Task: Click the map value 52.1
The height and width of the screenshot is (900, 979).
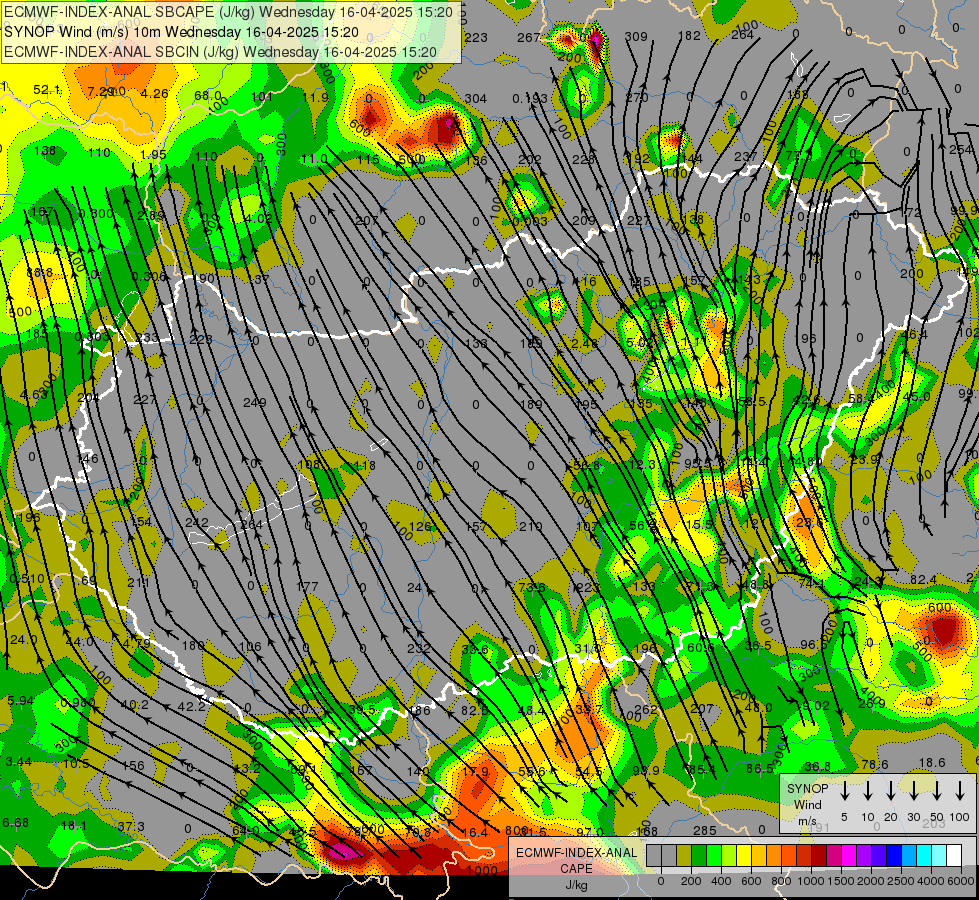Action: point(47,90)
